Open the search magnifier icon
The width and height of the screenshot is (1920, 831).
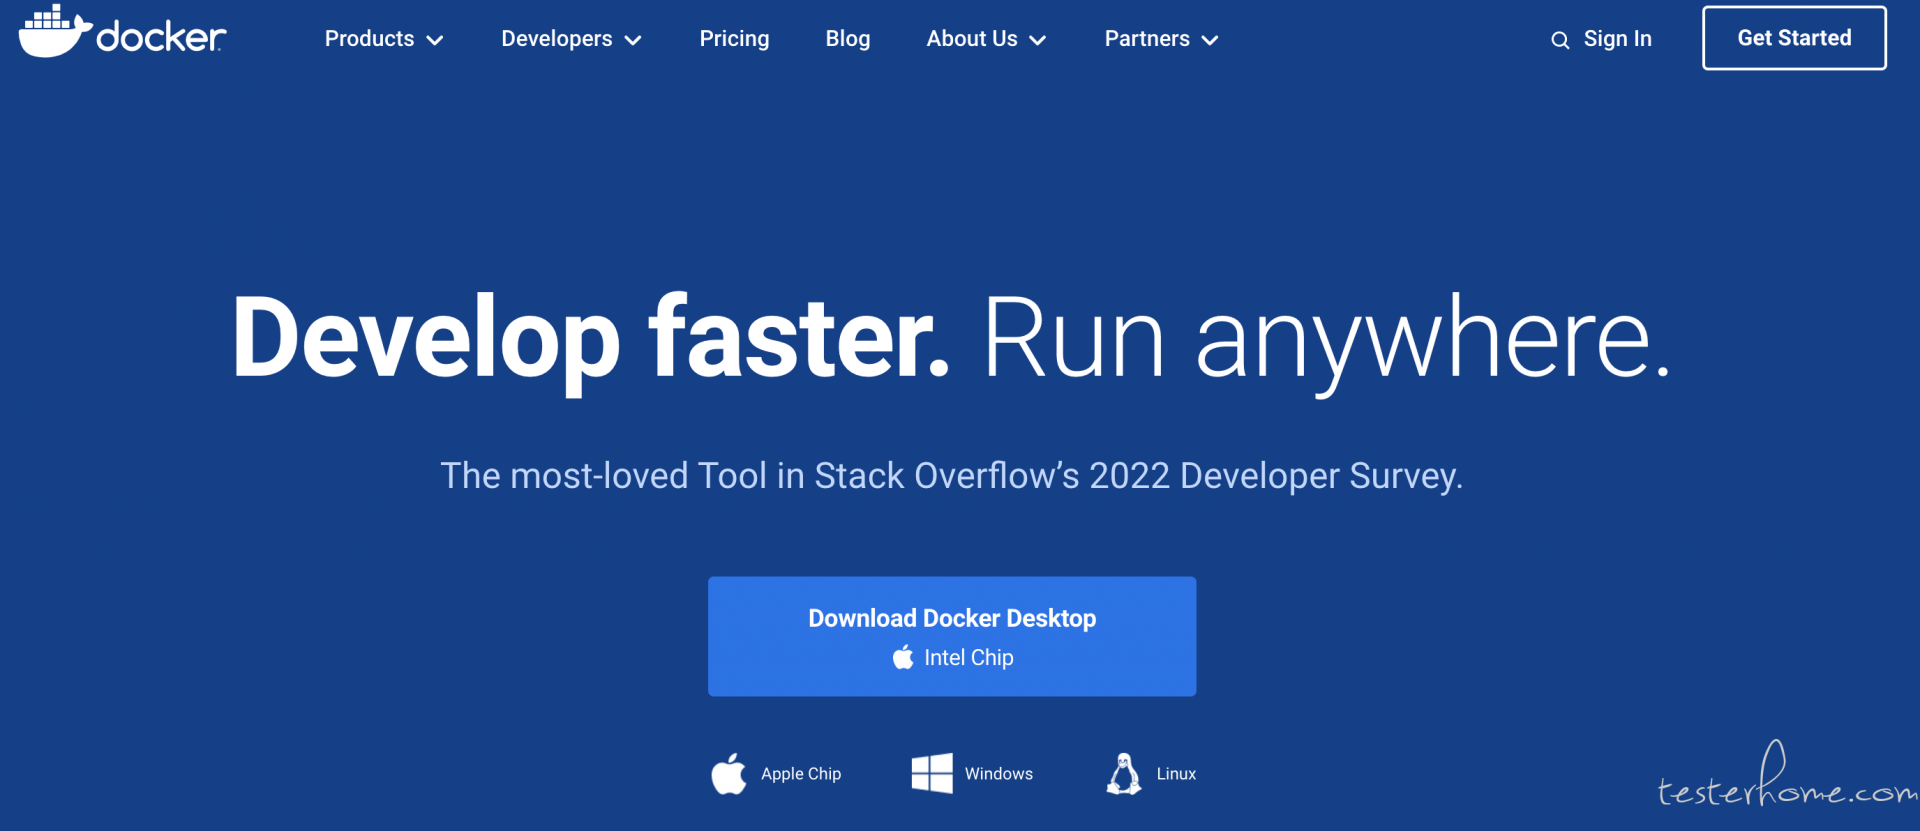[x=1560, y=40]
